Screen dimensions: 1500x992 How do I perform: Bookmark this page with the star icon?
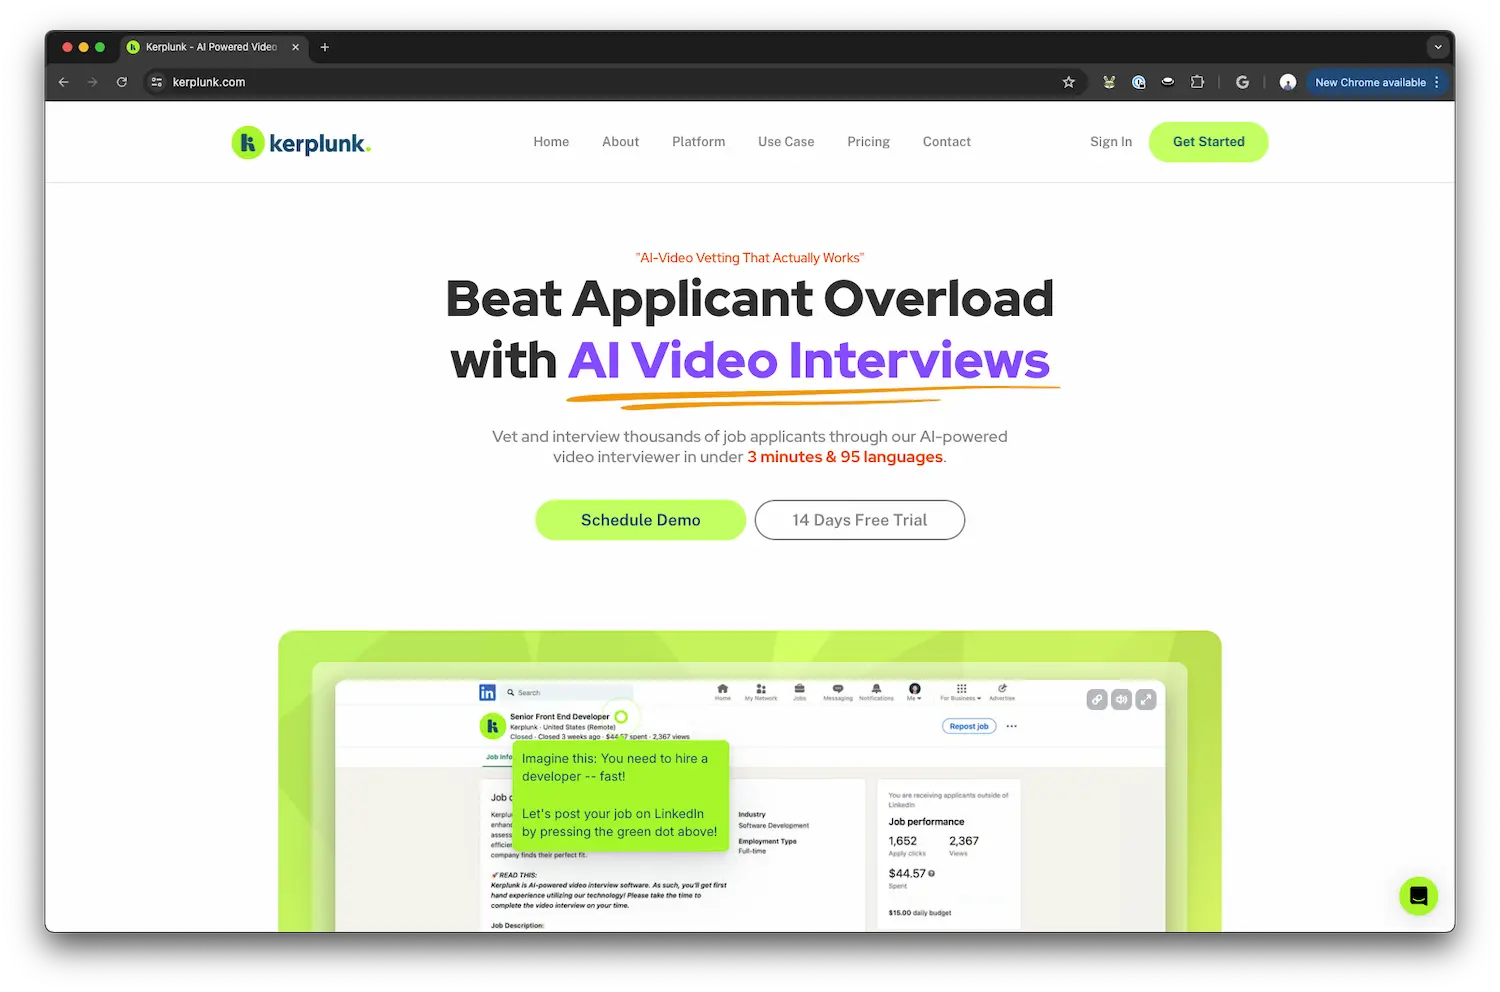[x=1068, y=82]
